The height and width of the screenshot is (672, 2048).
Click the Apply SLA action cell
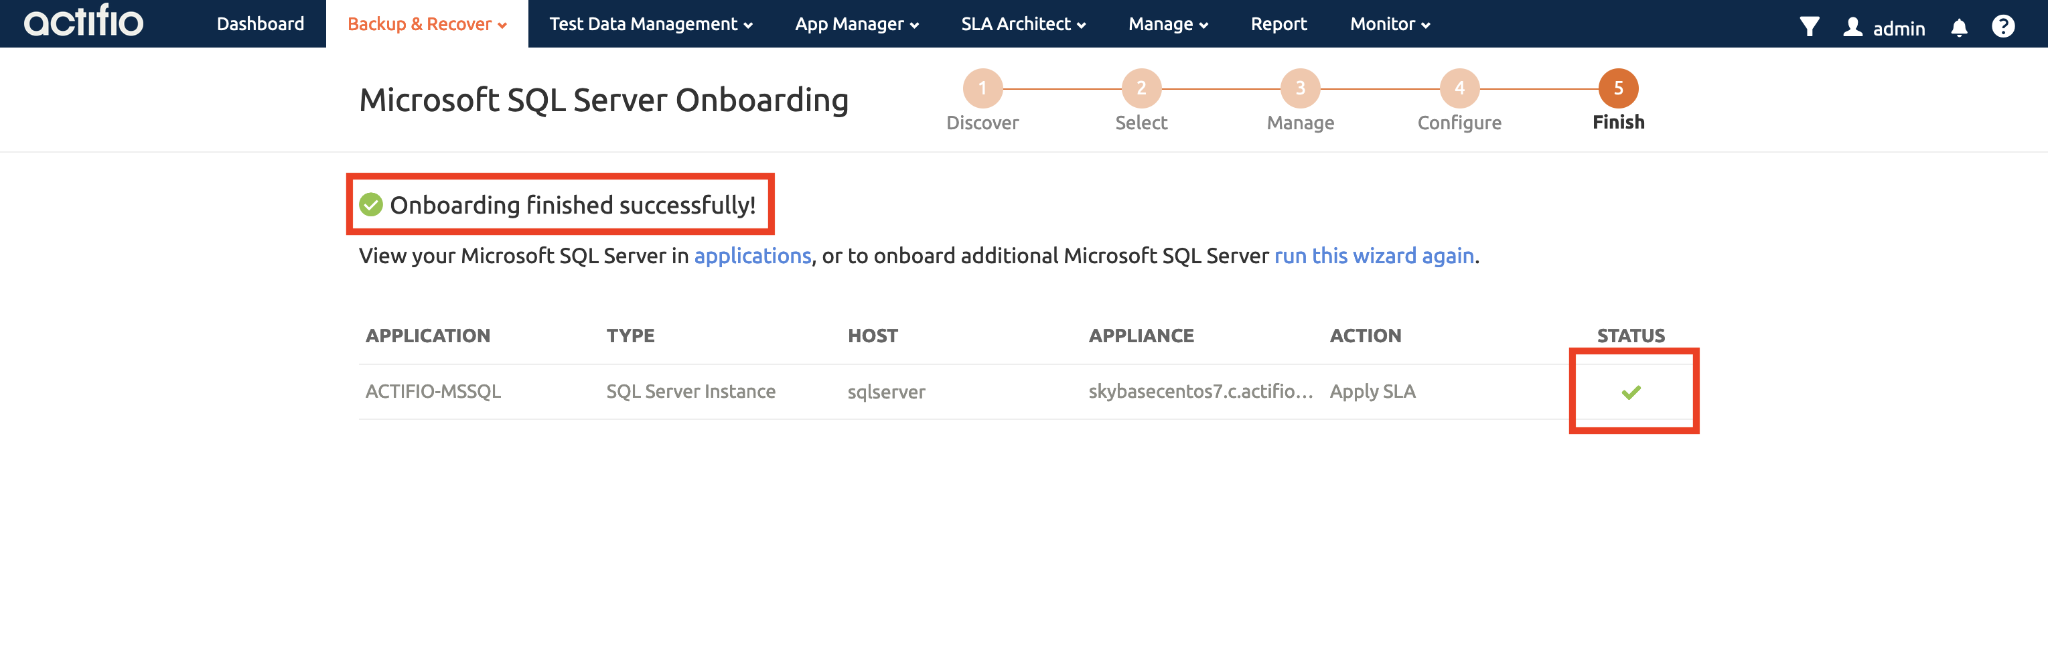coord(1372,392)
